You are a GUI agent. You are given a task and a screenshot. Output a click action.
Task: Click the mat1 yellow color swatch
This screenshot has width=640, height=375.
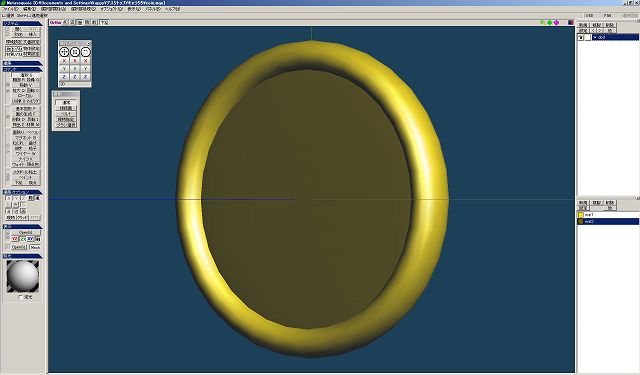point(580,215)
